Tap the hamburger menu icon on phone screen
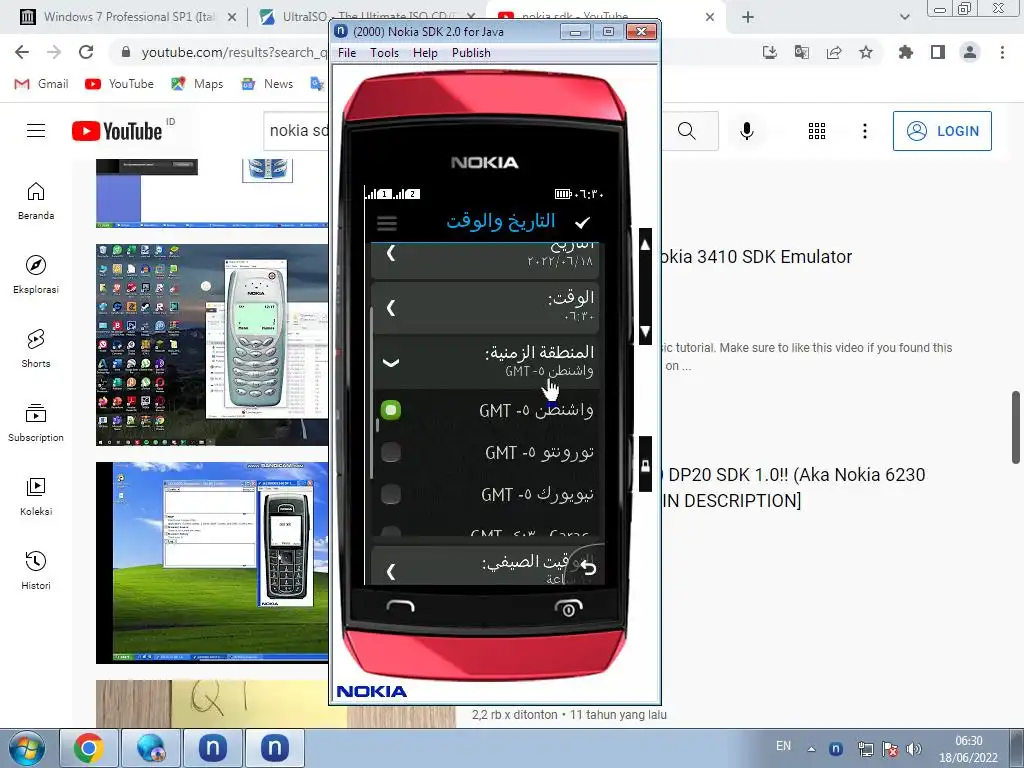 (x=387, y=223)
